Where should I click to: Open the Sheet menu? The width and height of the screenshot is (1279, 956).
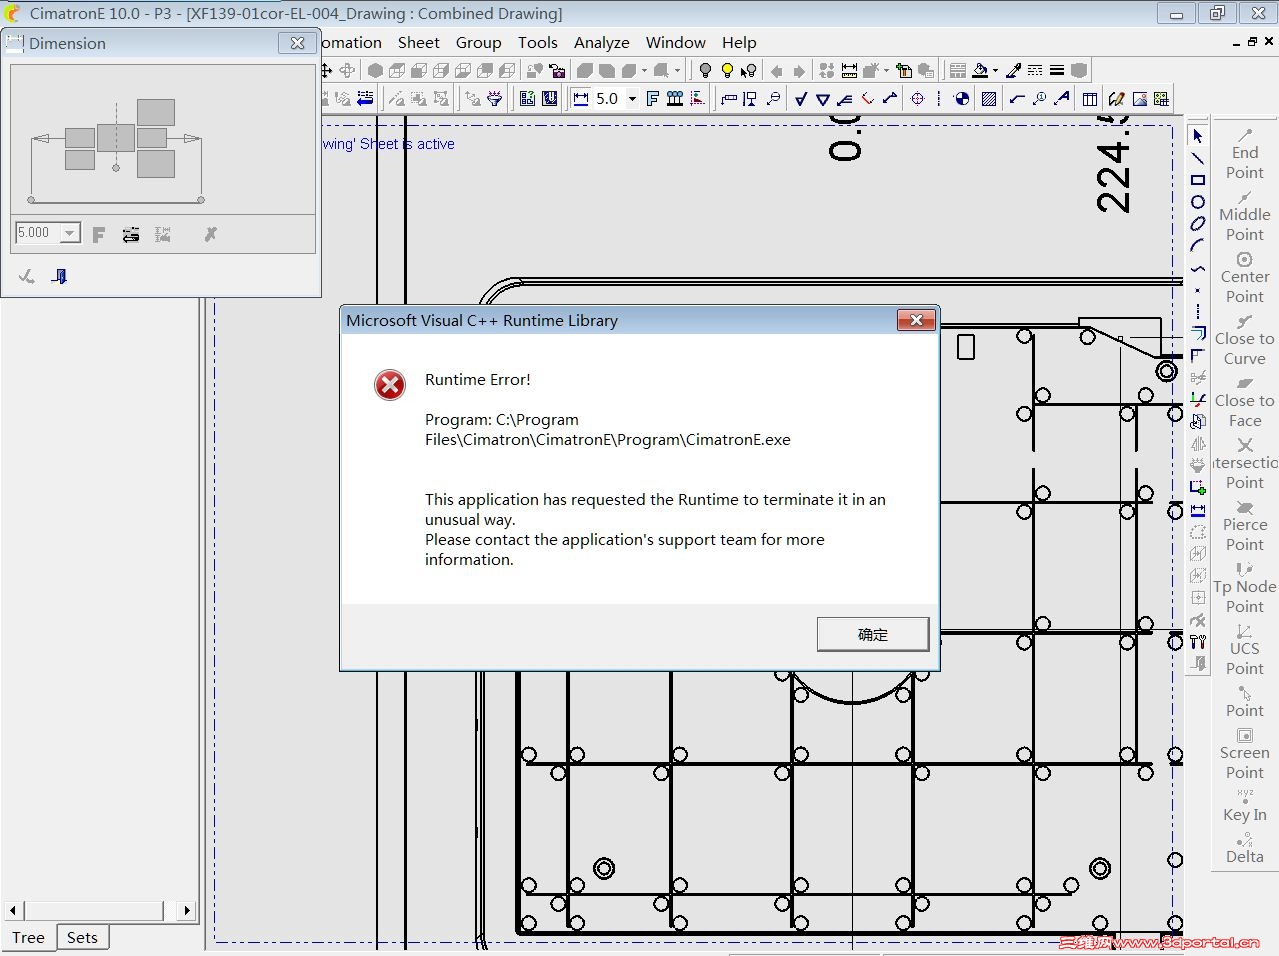click(418, 42)
